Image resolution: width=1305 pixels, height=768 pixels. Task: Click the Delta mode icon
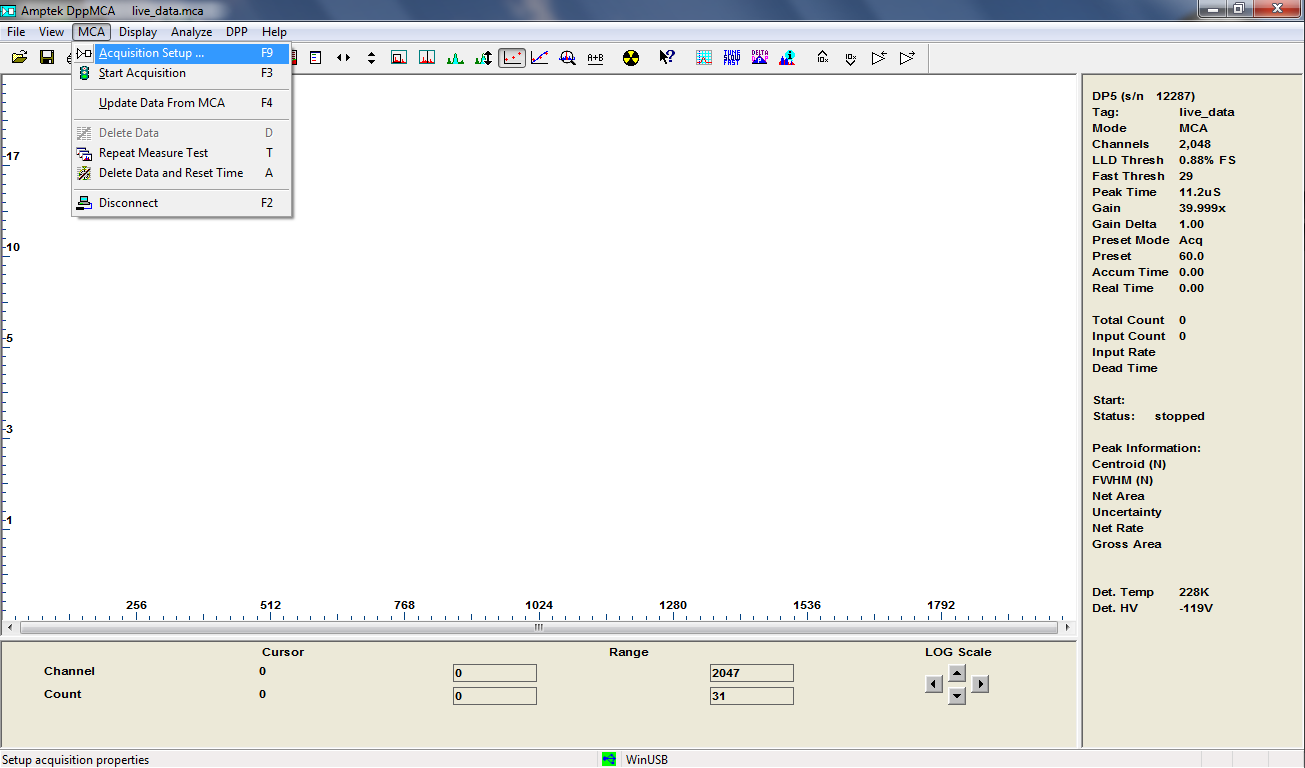[x=760, y=58]
